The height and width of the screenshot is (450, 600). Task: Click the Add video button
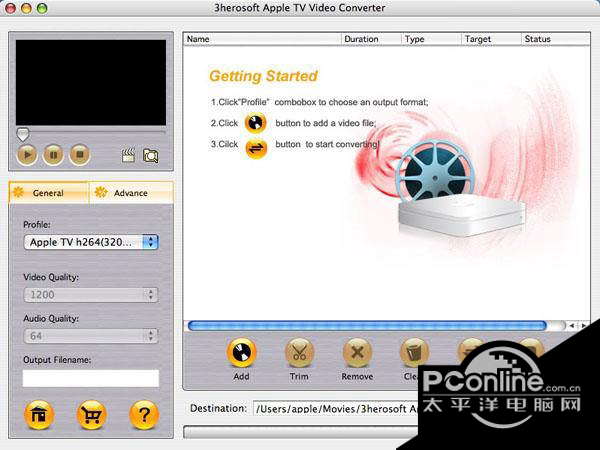coord(241,353)
